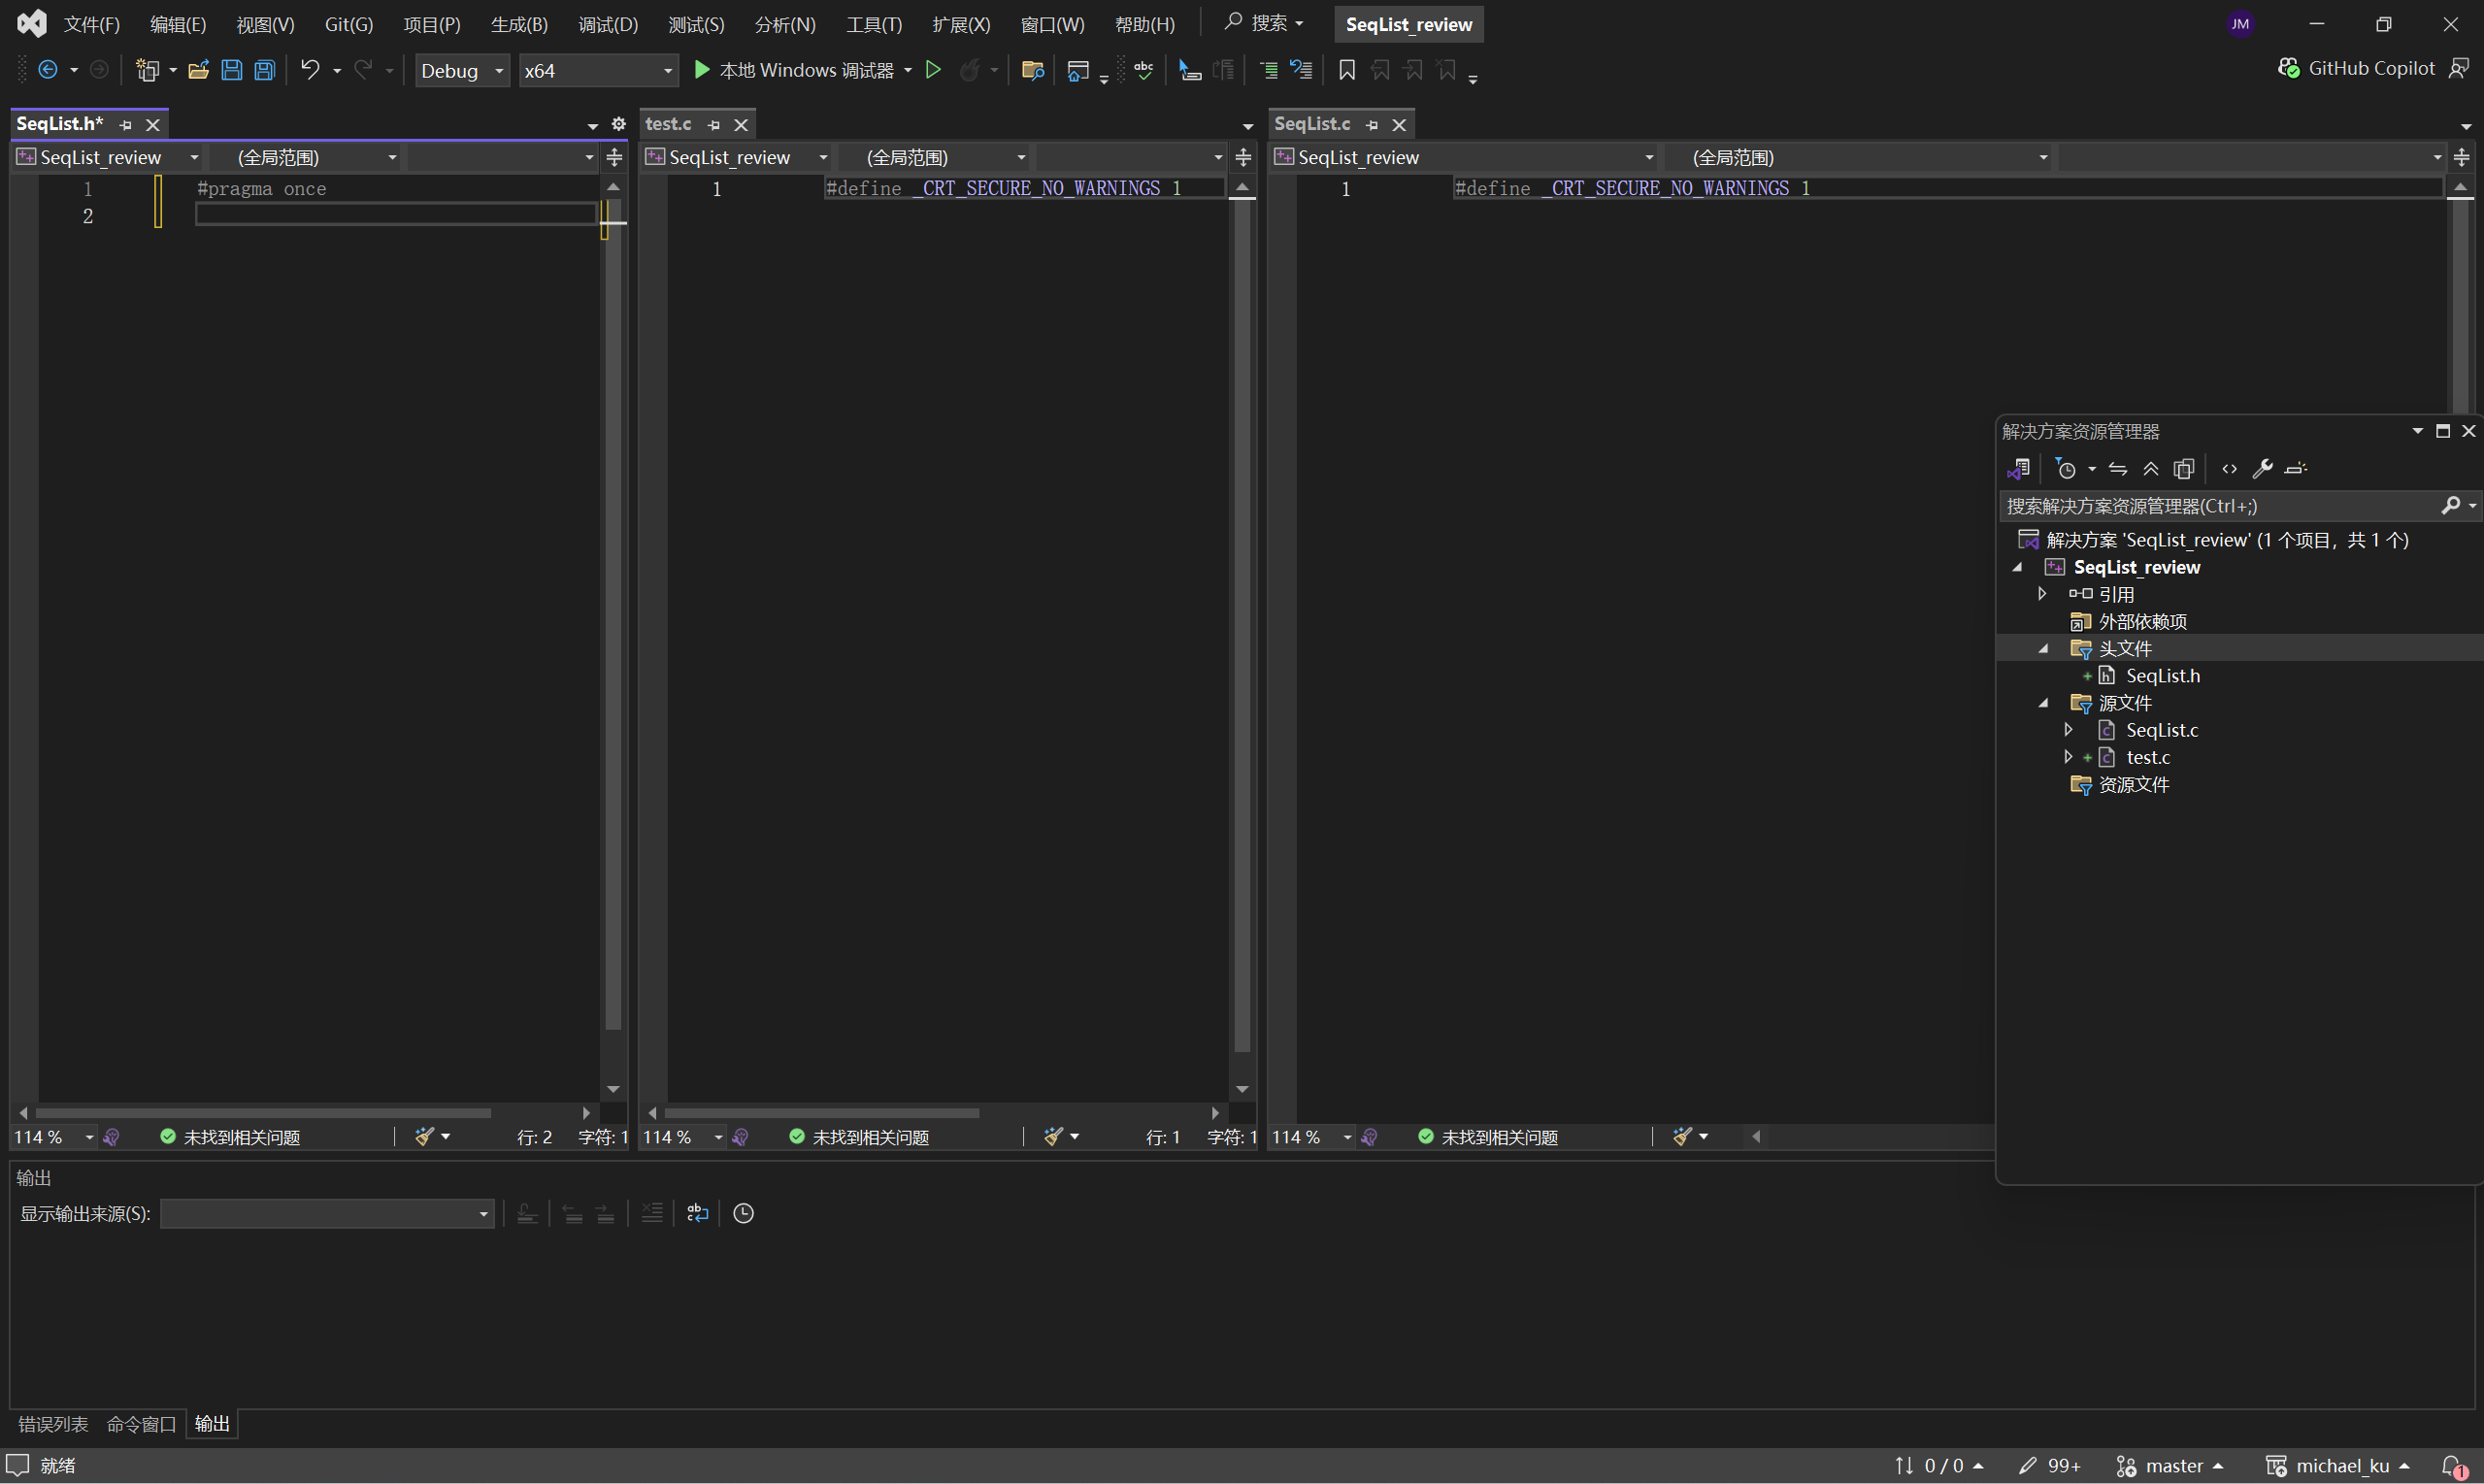
Task: Click the bookmark icon in toolbar
Action: click(1347, 70)
